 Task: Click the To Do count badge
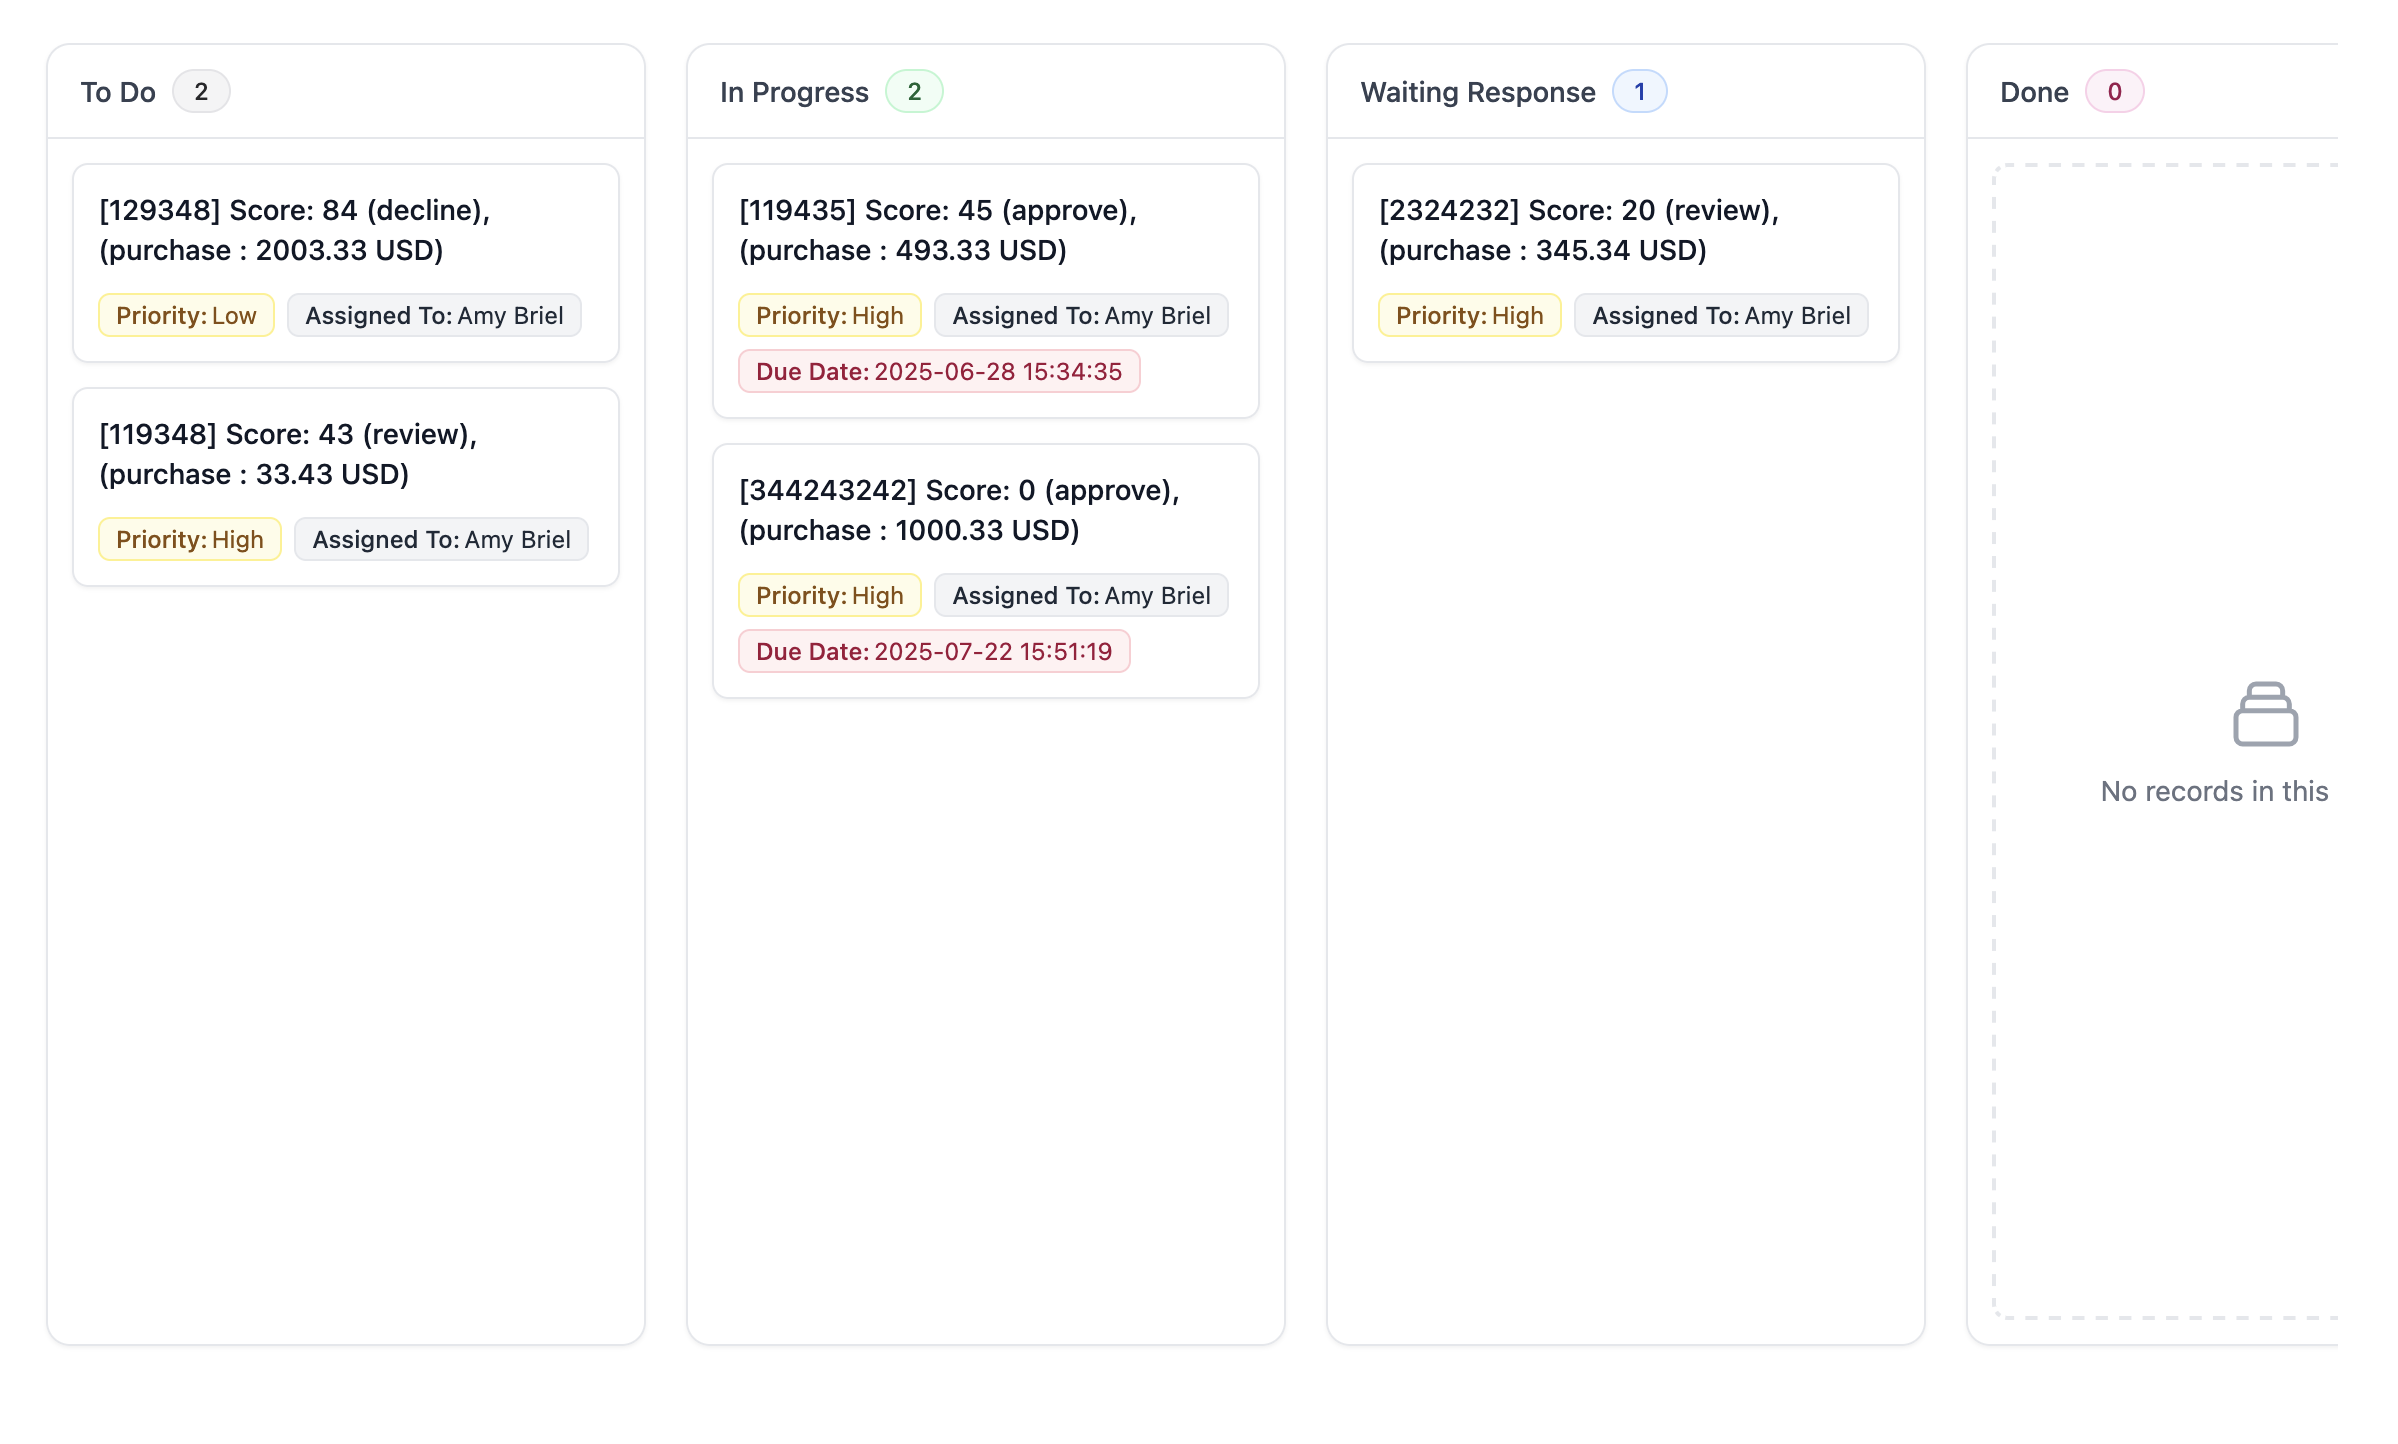(x=201, y=92)
